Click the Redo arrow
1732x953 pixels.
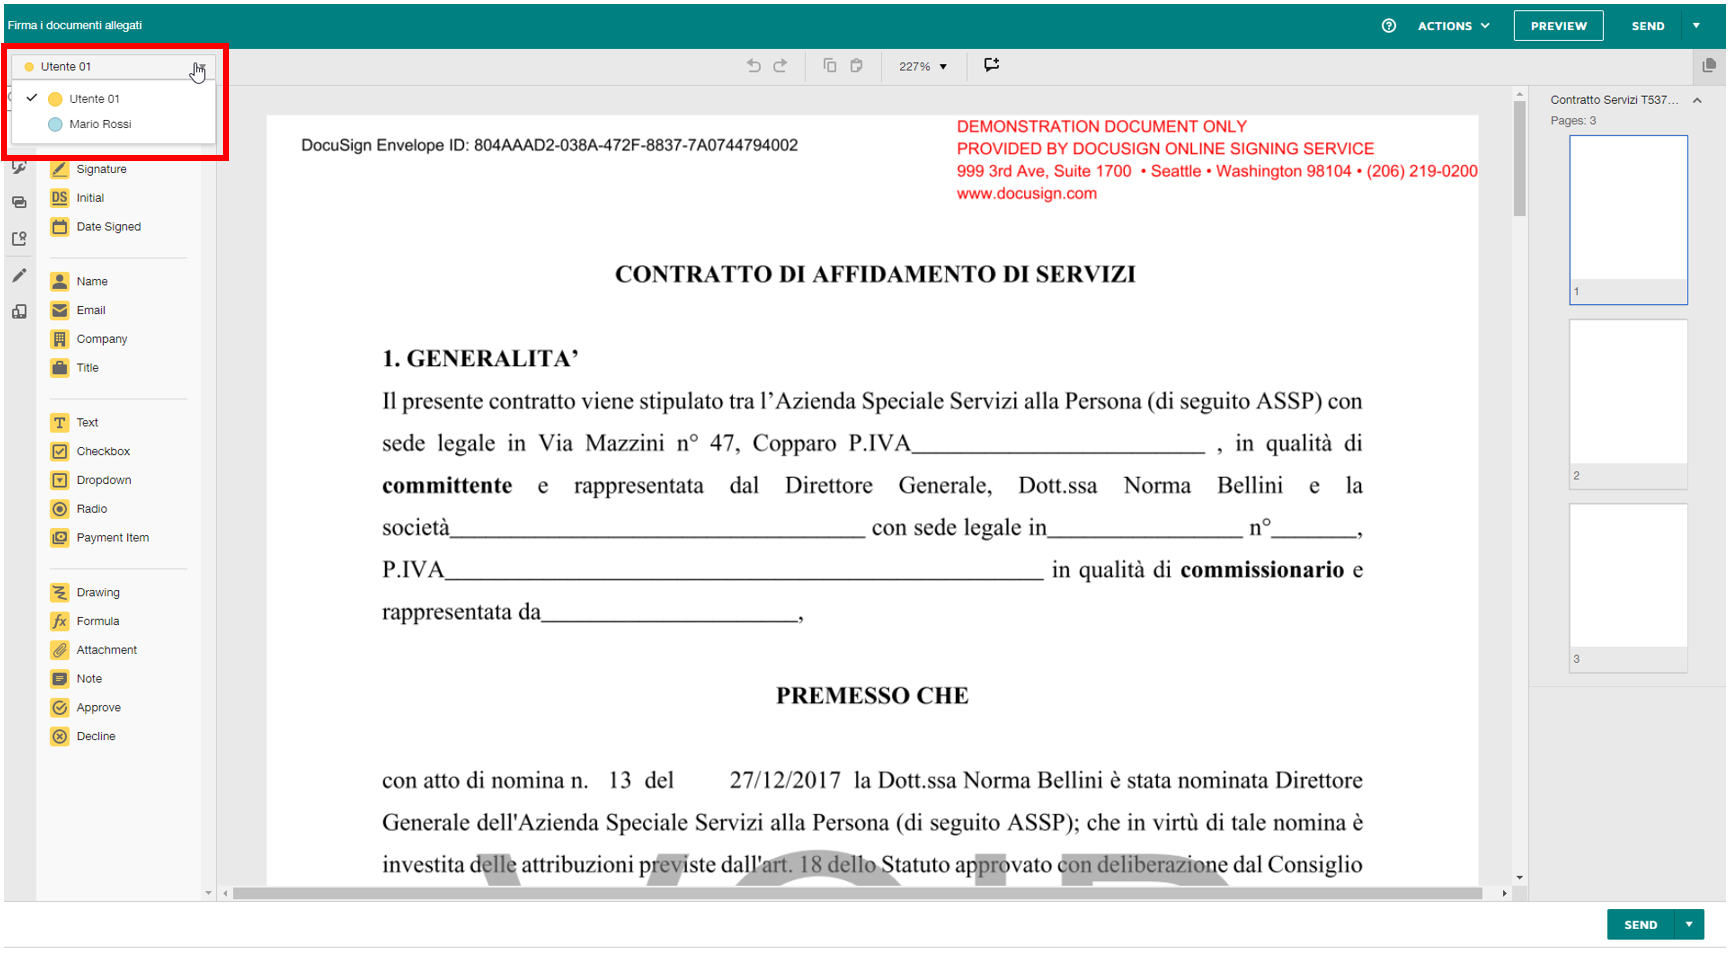tap(781, 66)
